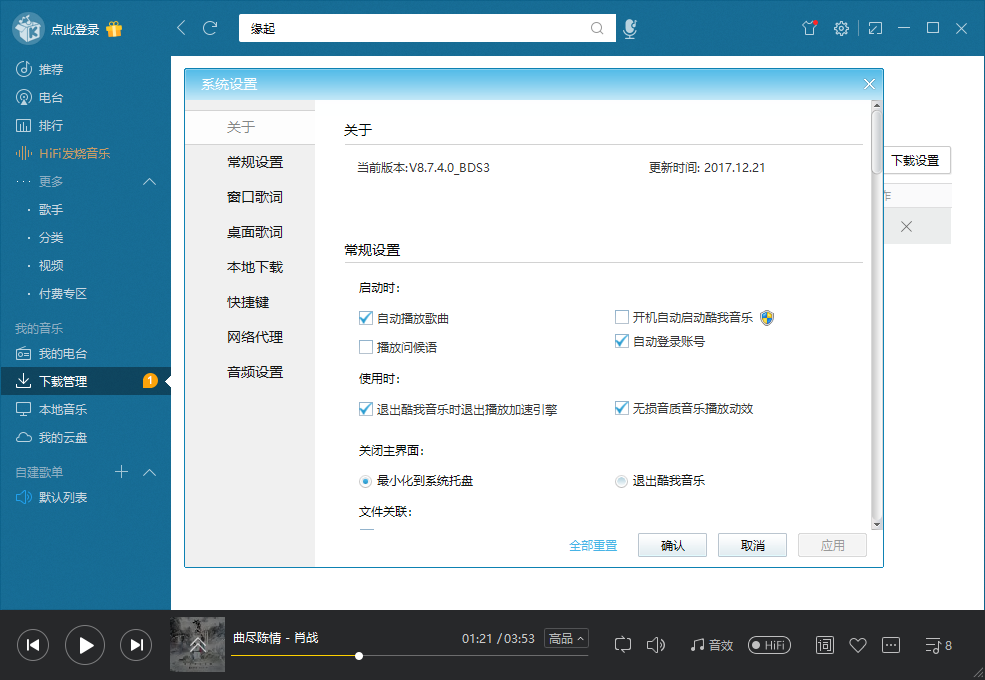Screen dimensions: 985x680
Task: Collapse the 自建歌单 playlist section
Action: click(x=150, y=472)
